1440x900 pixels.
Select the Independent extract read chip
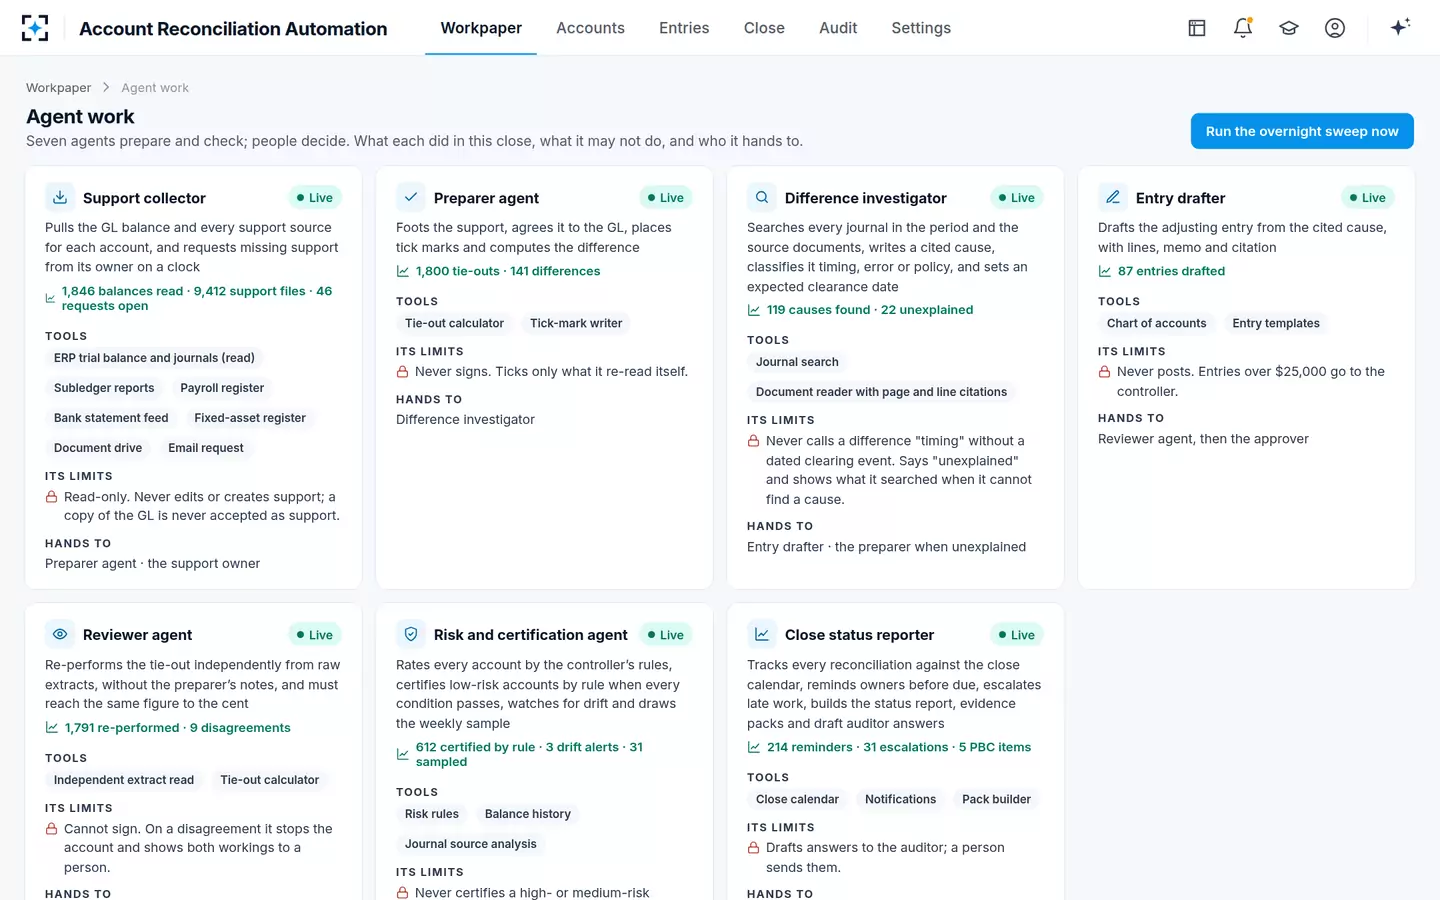124,780
